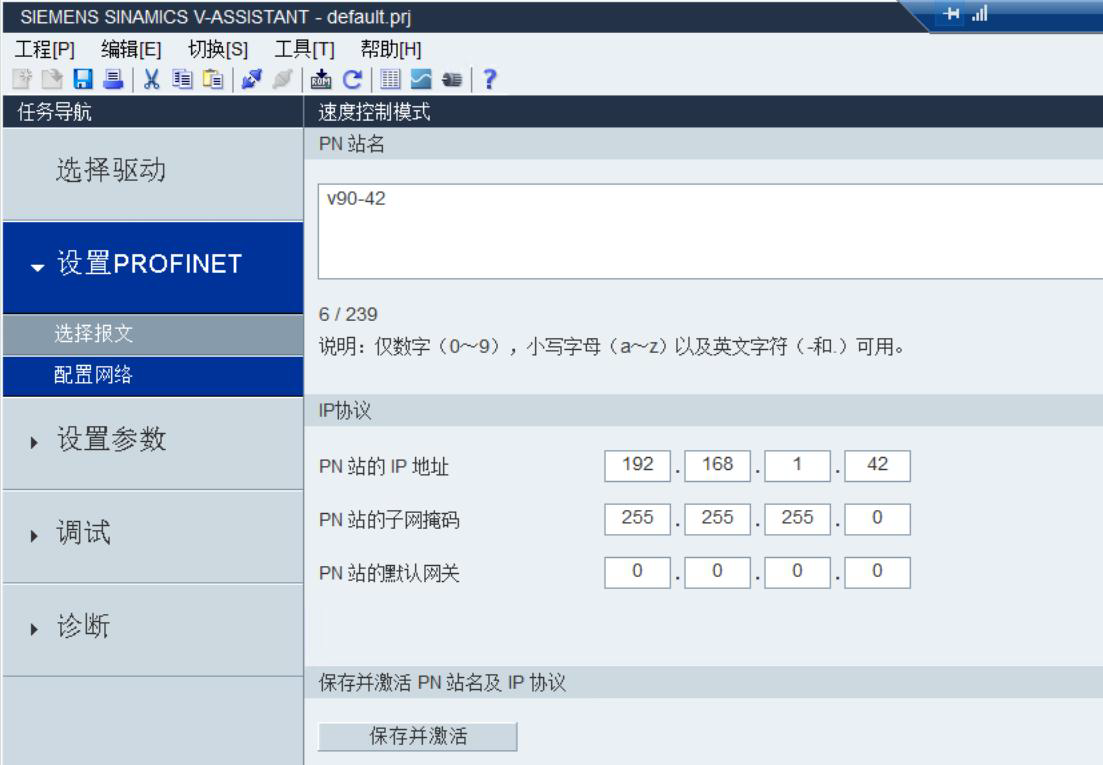Click the PN 站的子网掩码 label
This screenshot has height=765, width=1103.
(x=389, y=520)
